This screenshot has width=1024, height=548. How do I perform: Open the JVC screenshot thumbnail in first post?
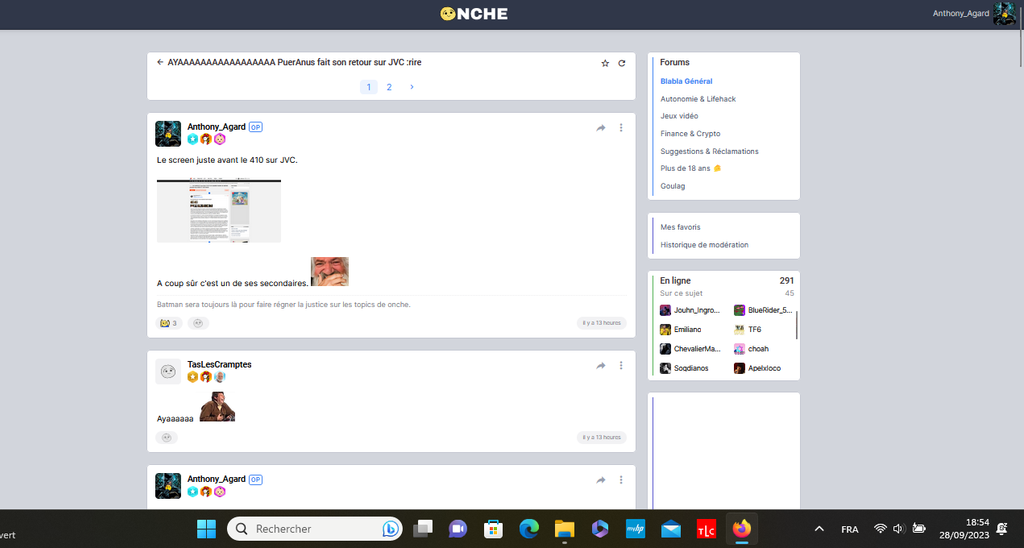coord(219,210)
